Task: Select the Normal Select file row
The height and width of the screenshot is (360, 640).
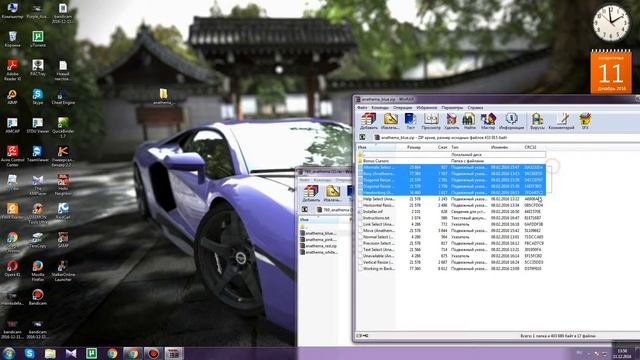Action: pyautogui.click(x=451, y=237)
